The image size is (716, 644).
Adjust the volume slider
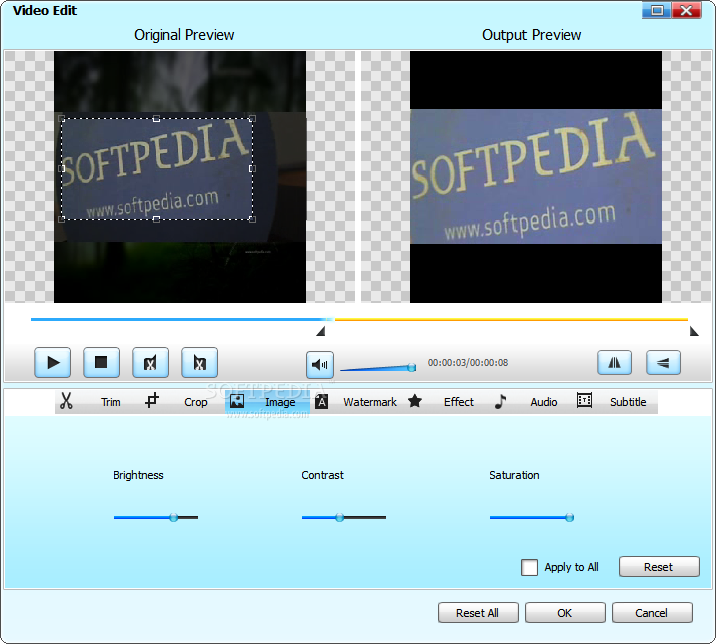pos(378,368)
